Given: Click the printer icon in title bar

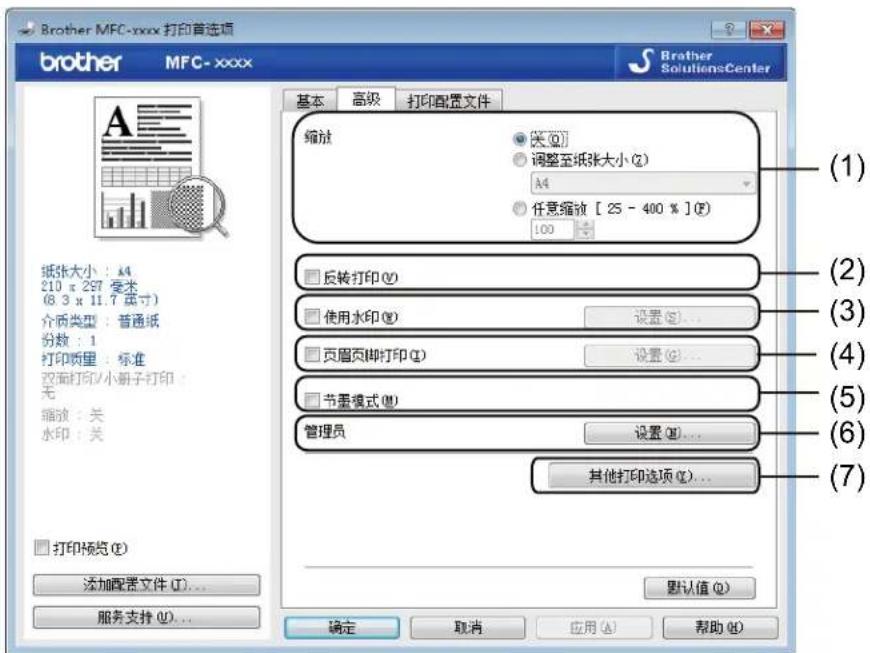Looking at the screenshot, I should click(27, 29).
